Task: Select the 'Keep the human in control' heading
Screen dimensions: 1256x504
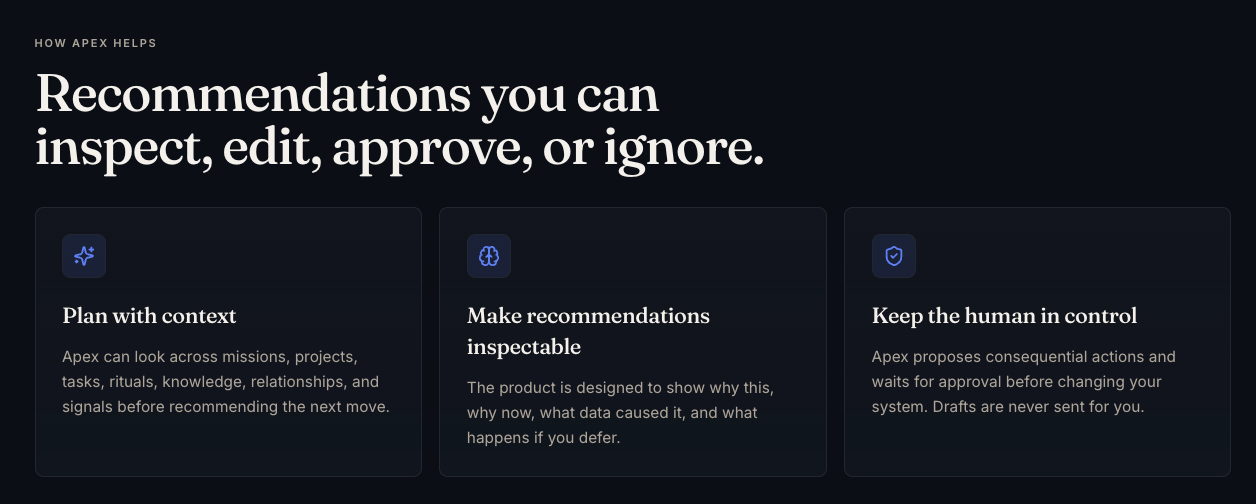Action: tap(1004, 316)
